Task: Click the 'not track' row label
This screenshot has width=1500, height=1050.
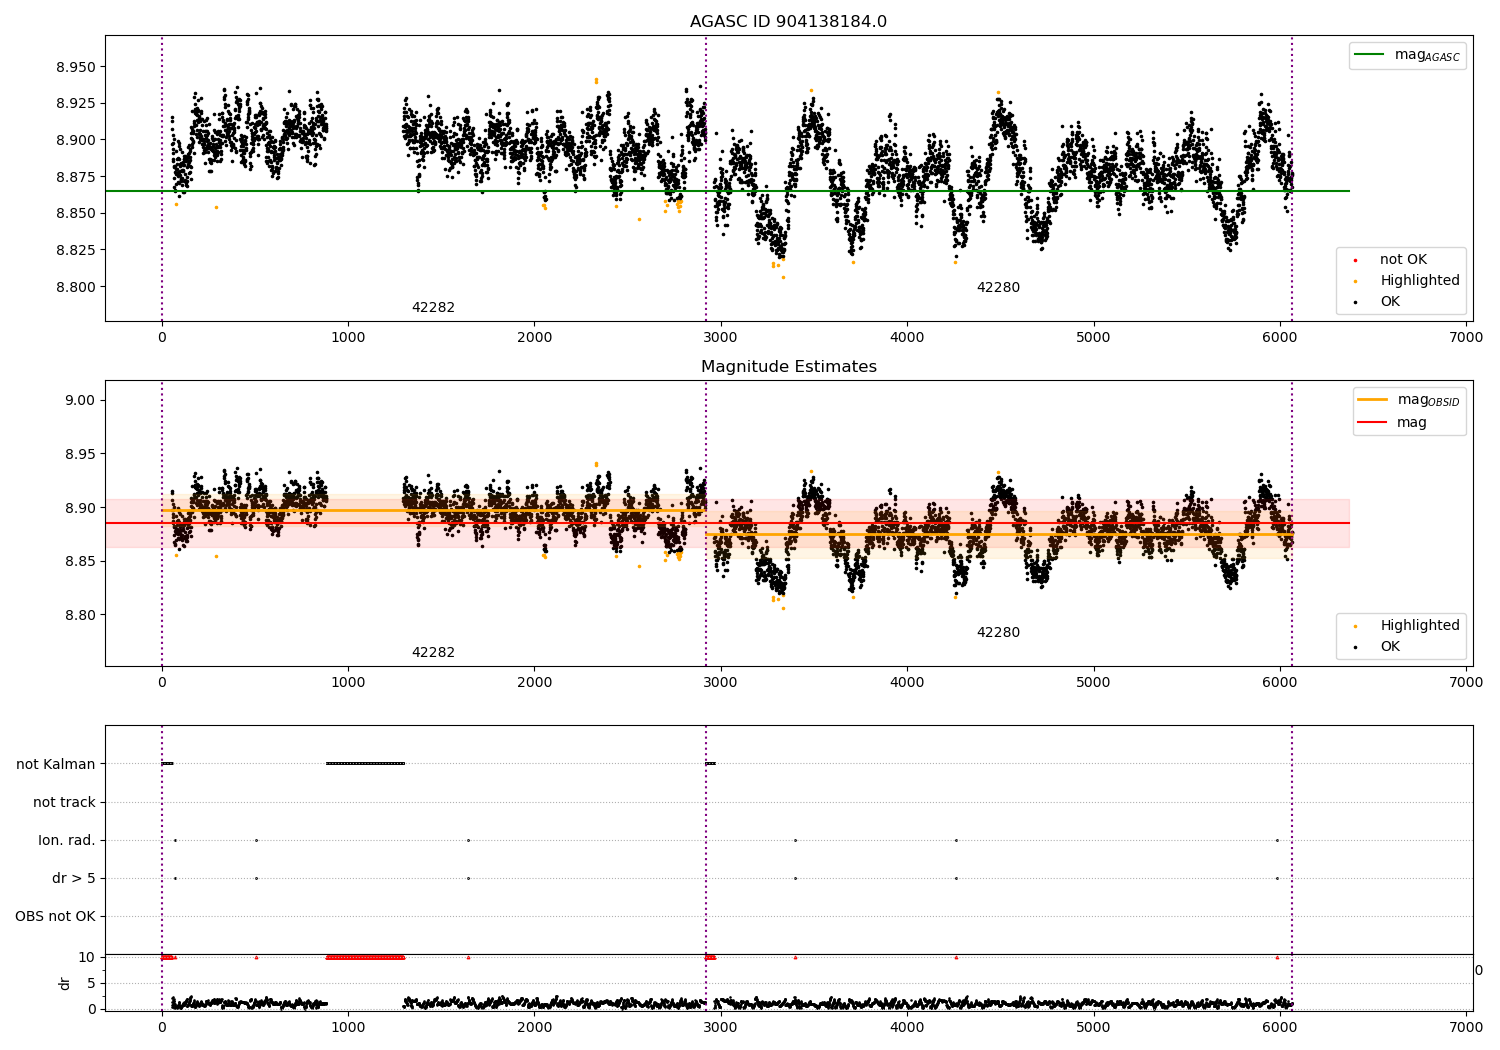Action: click(64, 802)
